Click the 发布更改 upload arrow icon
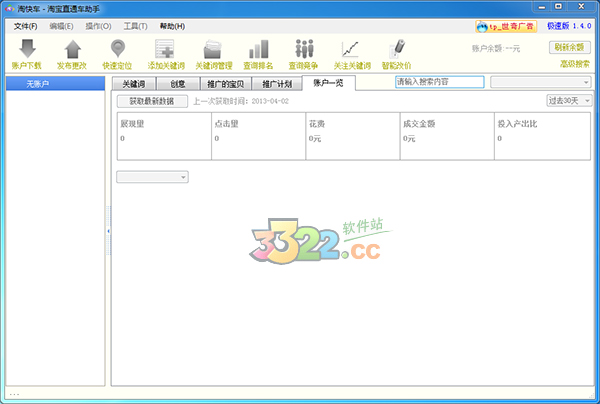Image resolution: width=600 pixels, height=404 pixels. pos(72,49)
